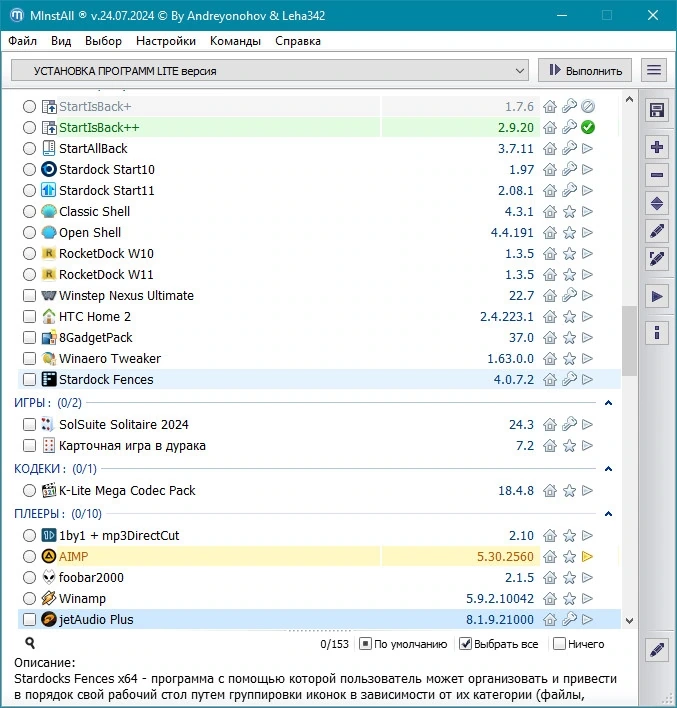Click star icon for Winamp

point(569,598)
